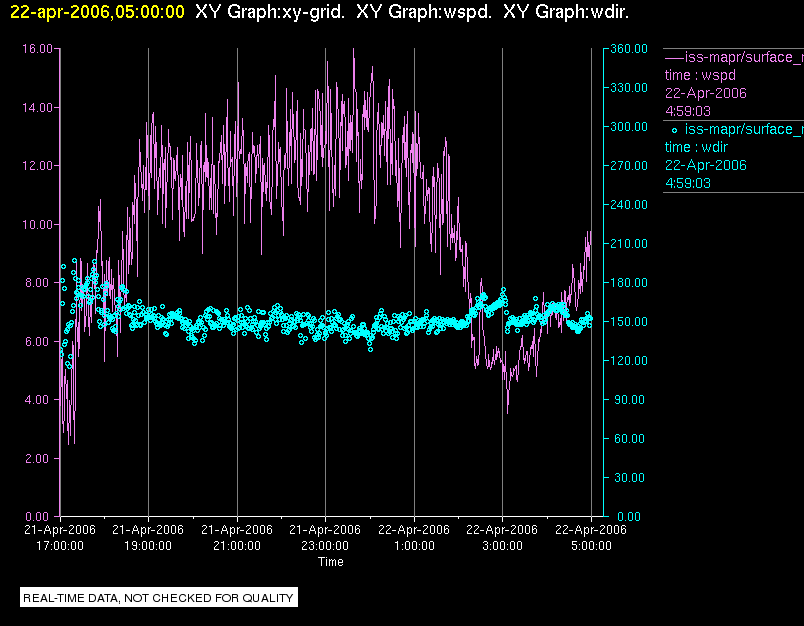The width and height of the screenshot is (804, 626).
Task: Click the 150.00 right axis label
Action: click(629, 321)
